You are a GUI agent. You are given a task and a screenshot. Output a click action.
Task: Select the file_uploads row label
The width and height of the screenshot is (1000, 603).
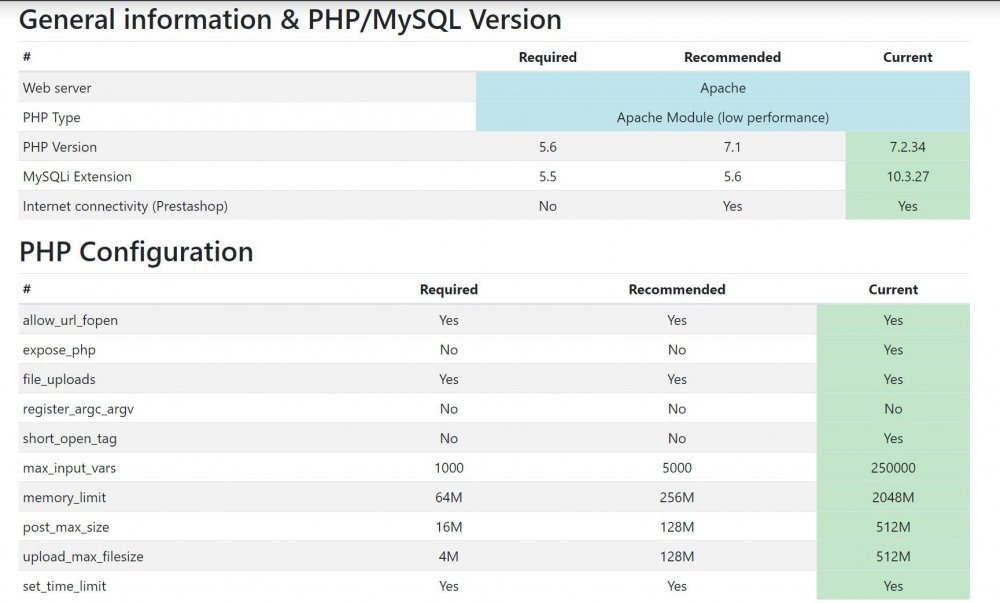point(59,379)
